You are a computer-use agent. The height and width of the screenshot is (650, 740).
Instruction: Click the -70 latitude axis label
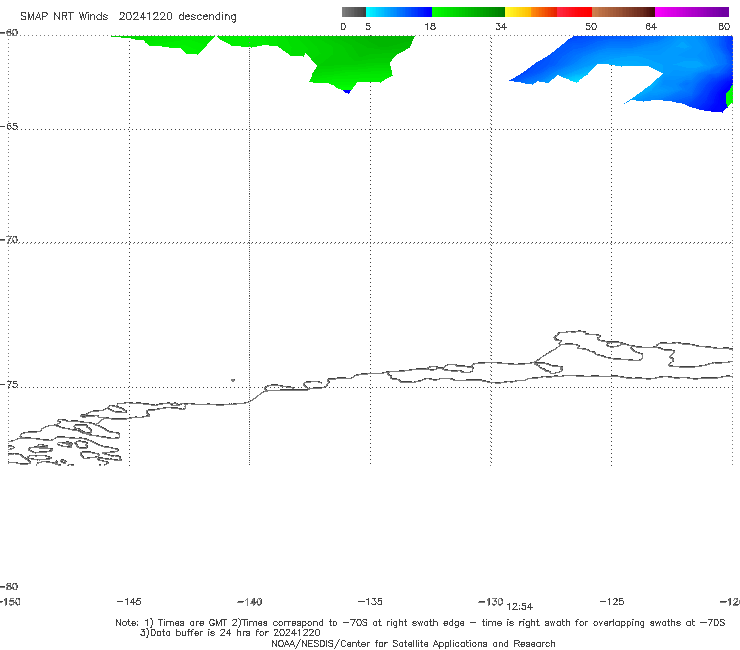(9, 240)
